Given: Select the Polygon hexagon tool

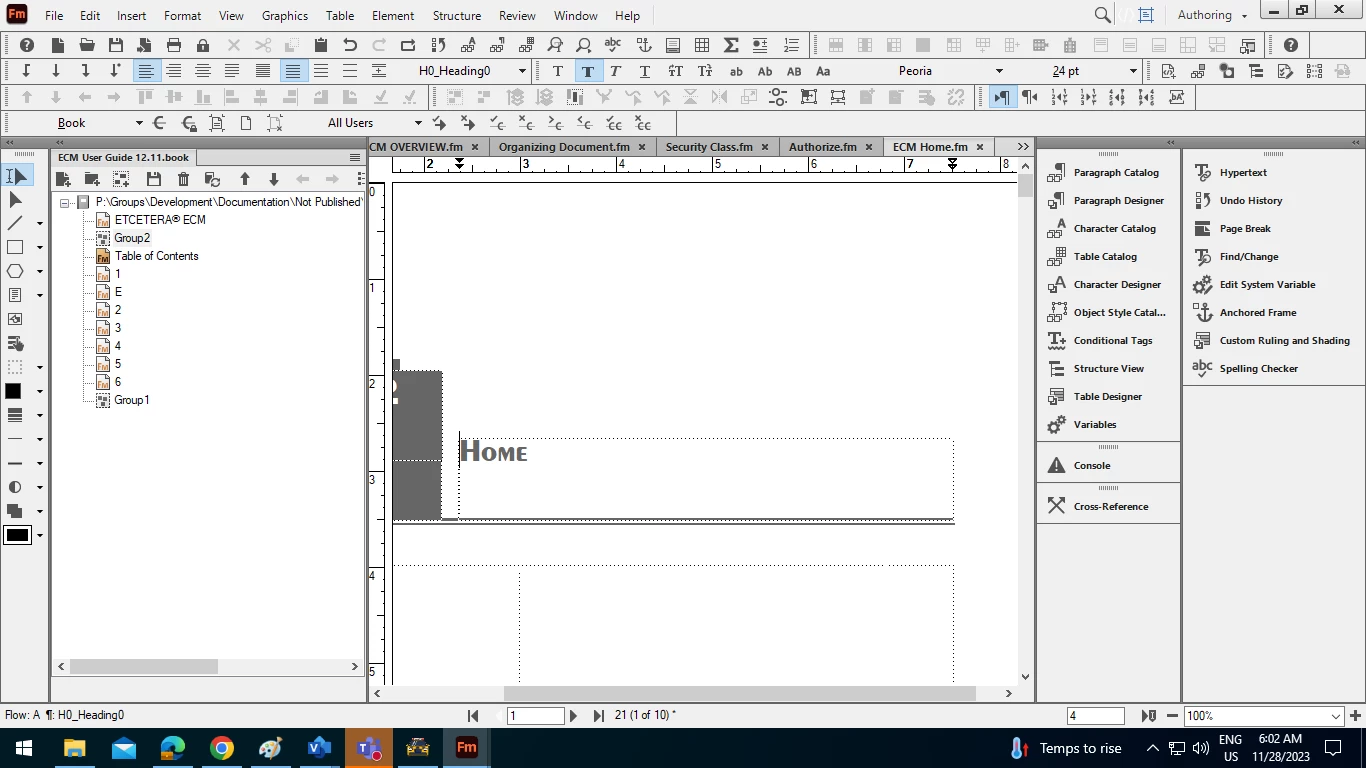Looking at the screenshot, I should (x=16, y=271).
